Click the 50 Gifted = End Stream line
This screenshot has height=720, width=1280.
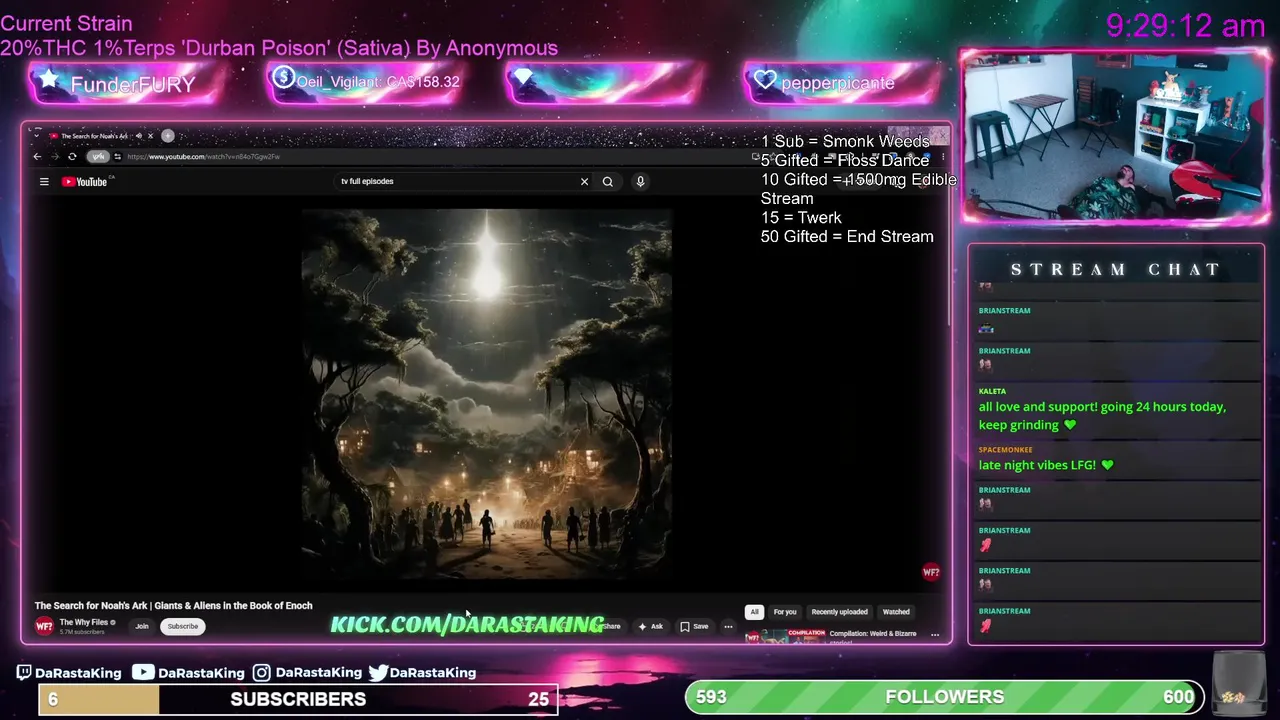[x=847, y=237]
